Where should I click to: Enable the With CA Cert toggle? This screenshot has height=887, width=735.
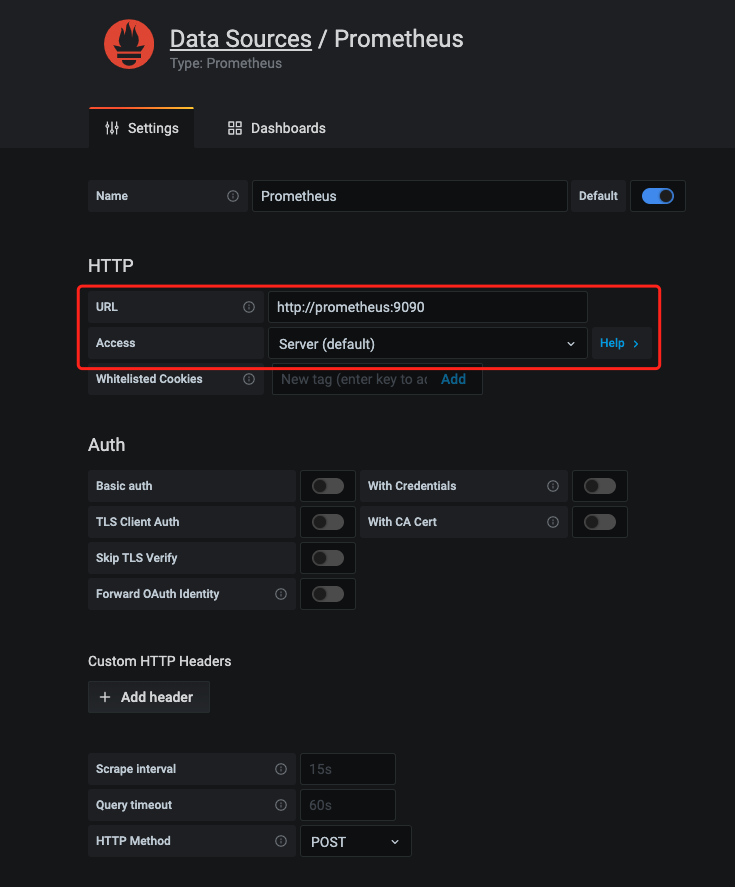600,522
